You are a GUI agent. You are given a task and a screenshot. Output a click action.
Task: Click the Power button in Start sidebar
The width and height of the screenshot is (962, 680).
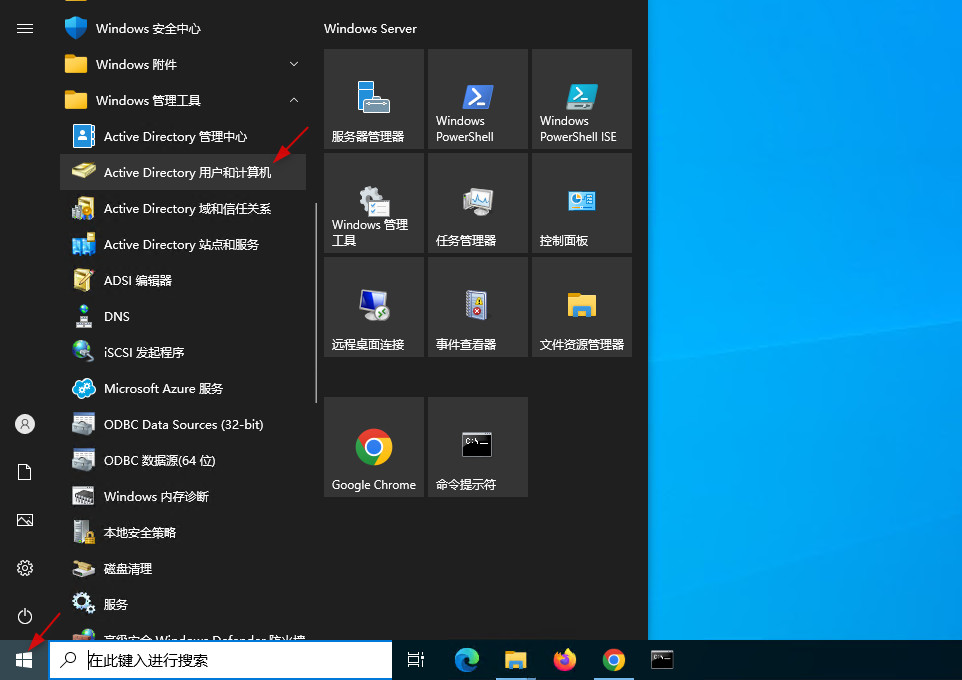25,616
